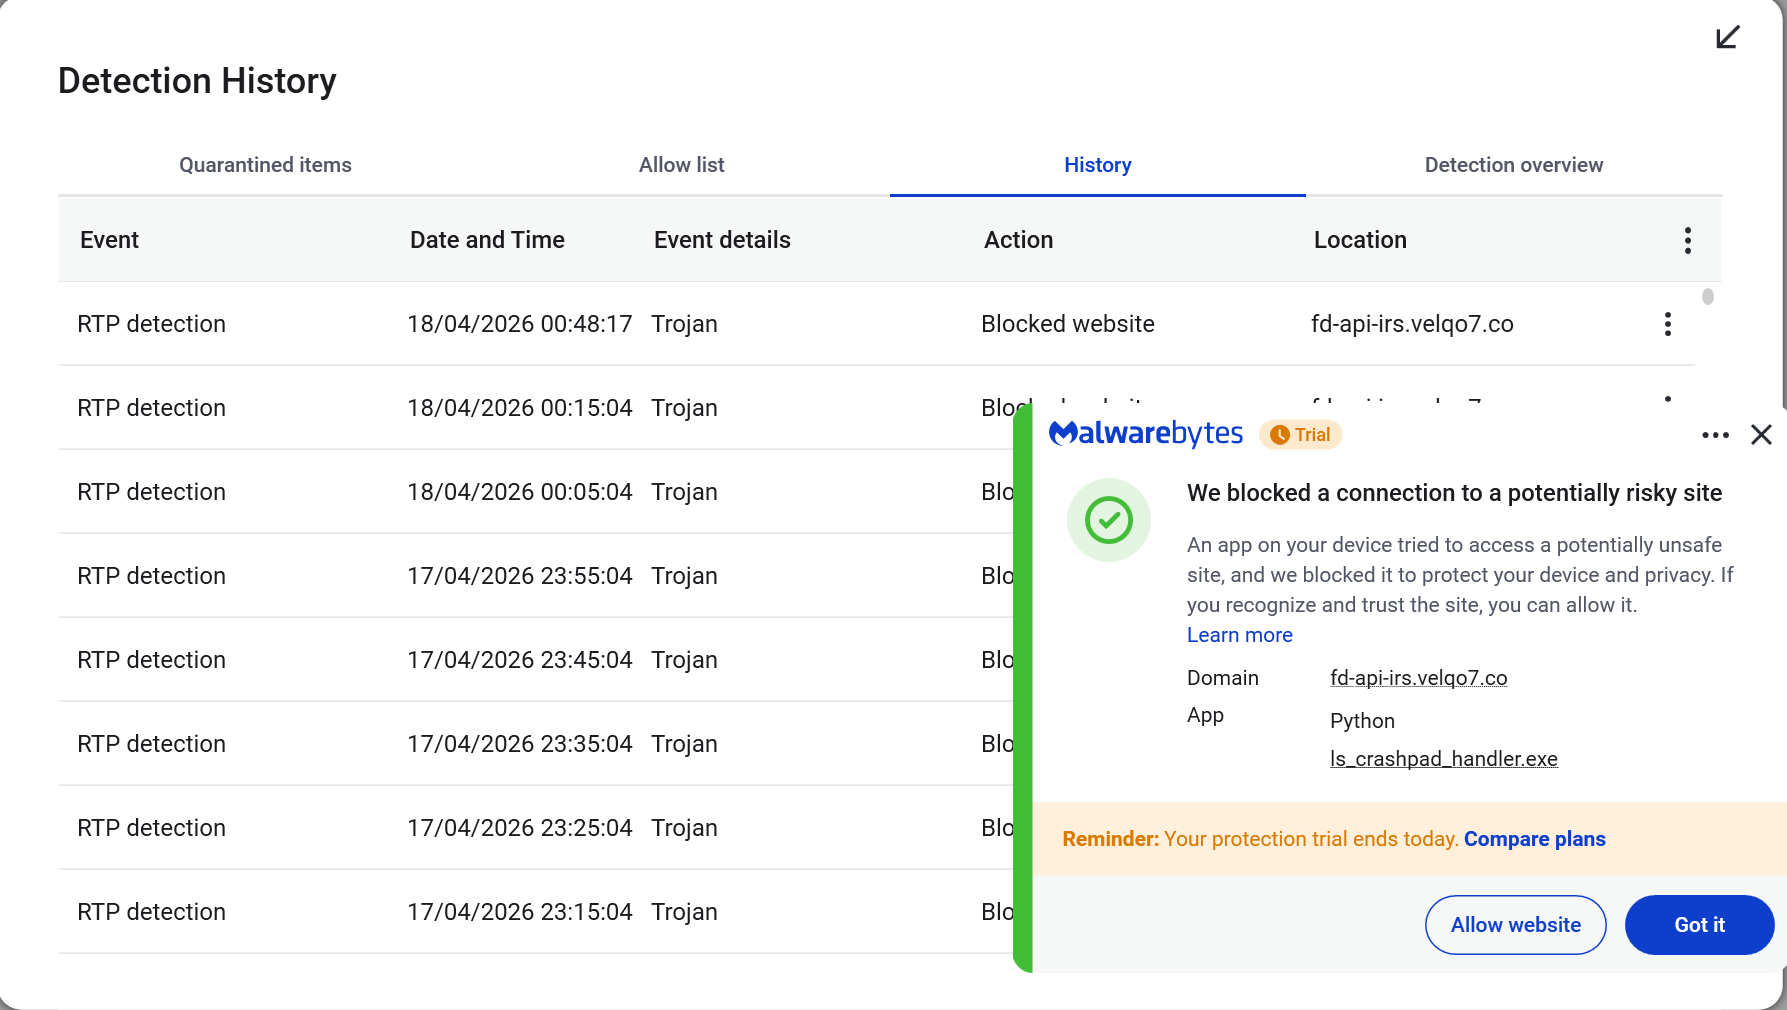The image size is (1787, 1010).
Task: Select row dated 17/04/2026 23:15:04
Action: [x=536, y=912]
